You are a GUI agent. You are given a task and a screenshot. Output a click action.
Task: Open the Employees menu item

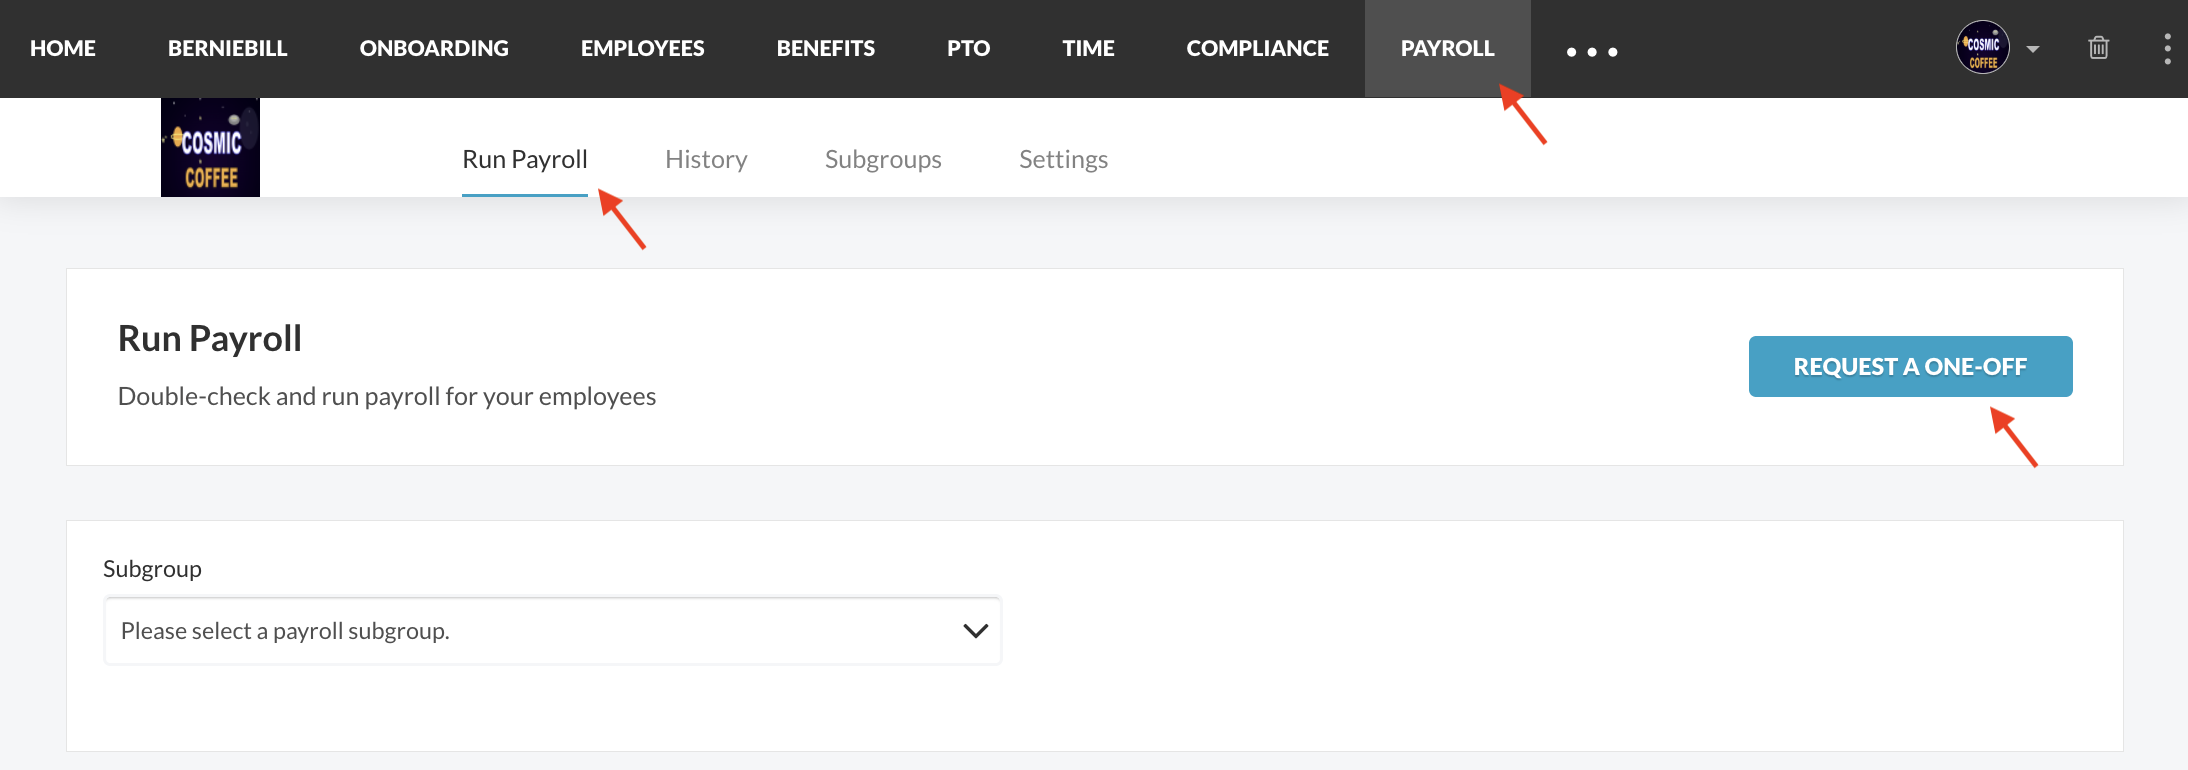click(642, 48)
